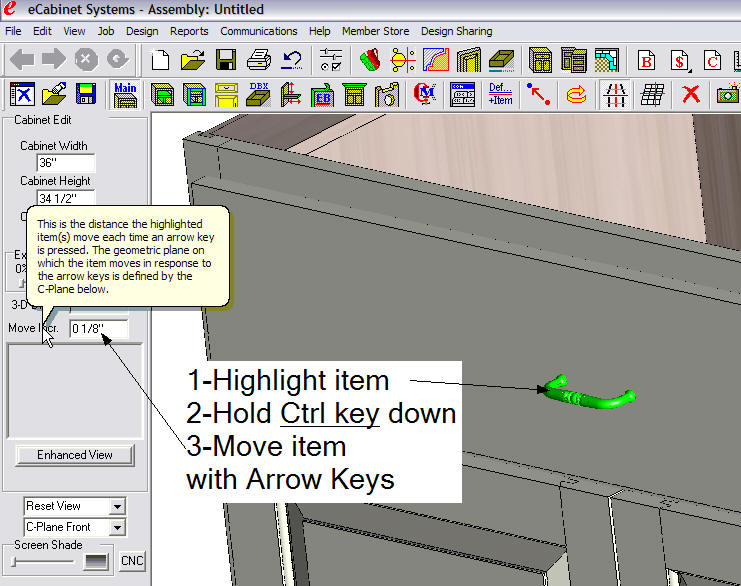The image size is (741, 586).
Task: Open the molding profile editor icon
Action: point(435,60)
